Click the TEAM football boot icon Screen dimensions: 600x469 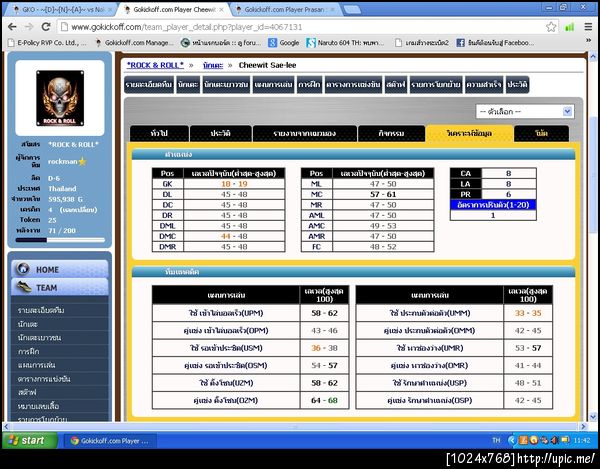click(24, 287)
